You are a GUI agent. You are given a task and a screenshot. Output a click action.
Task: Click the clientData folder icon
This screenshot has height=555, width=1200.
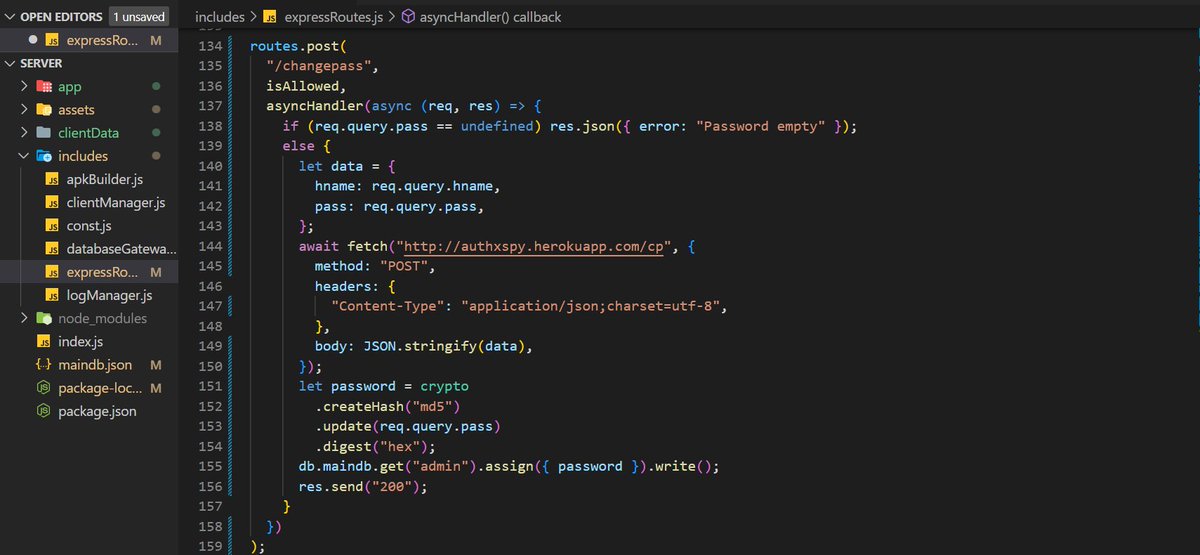point(44,133)
